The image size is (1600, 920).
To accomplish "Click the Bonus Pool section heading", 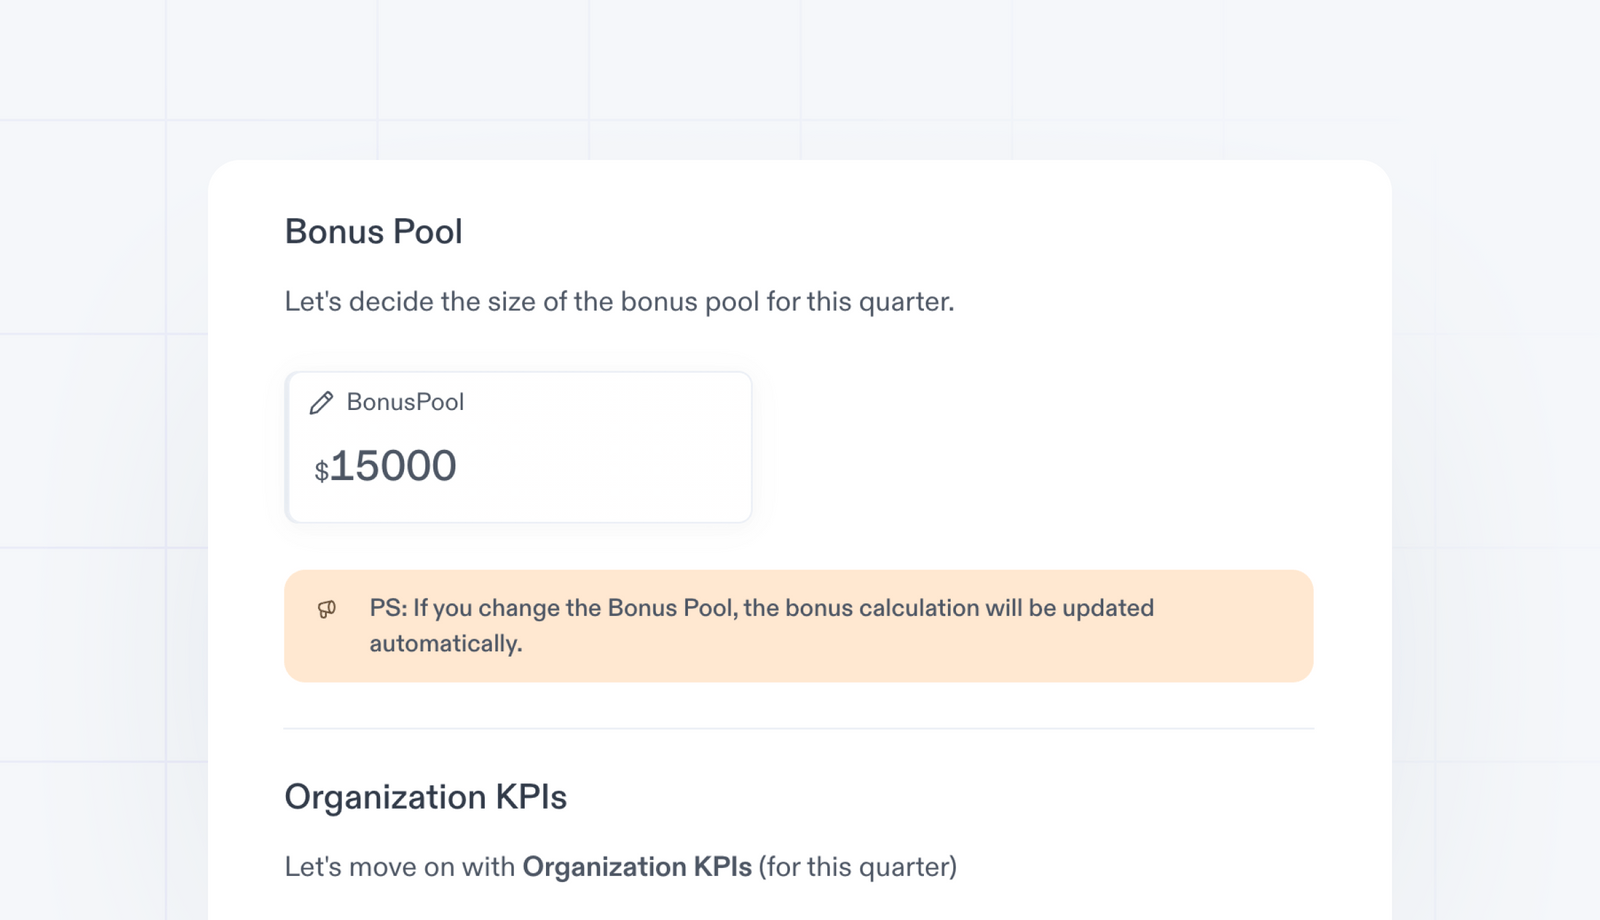I will coord(373,231).
